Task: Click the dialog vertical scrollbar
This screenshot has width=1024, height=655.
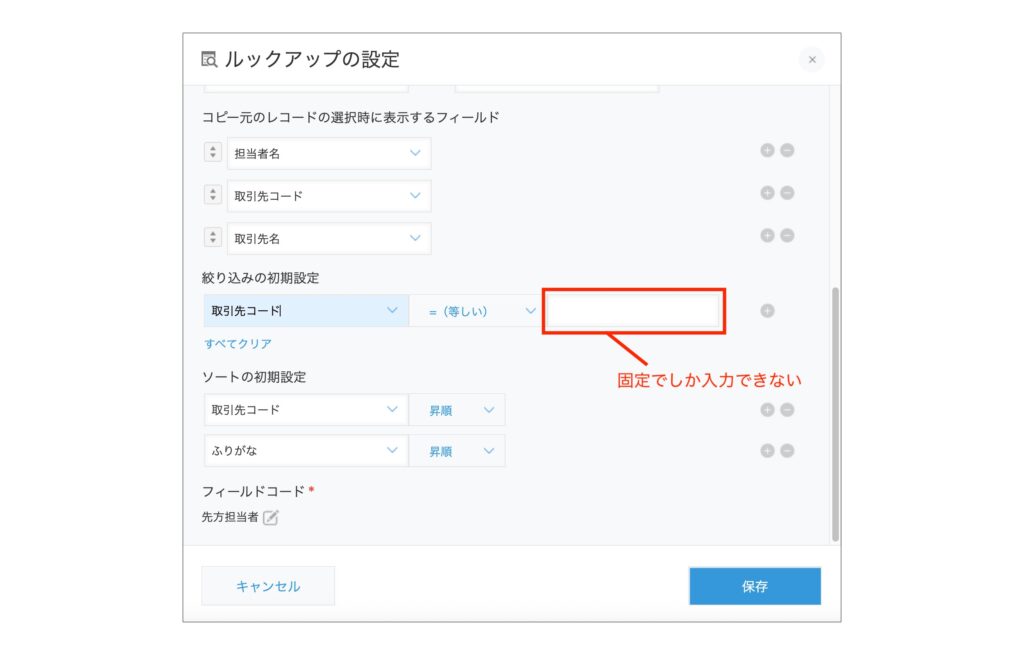Action: pos(835,414)
